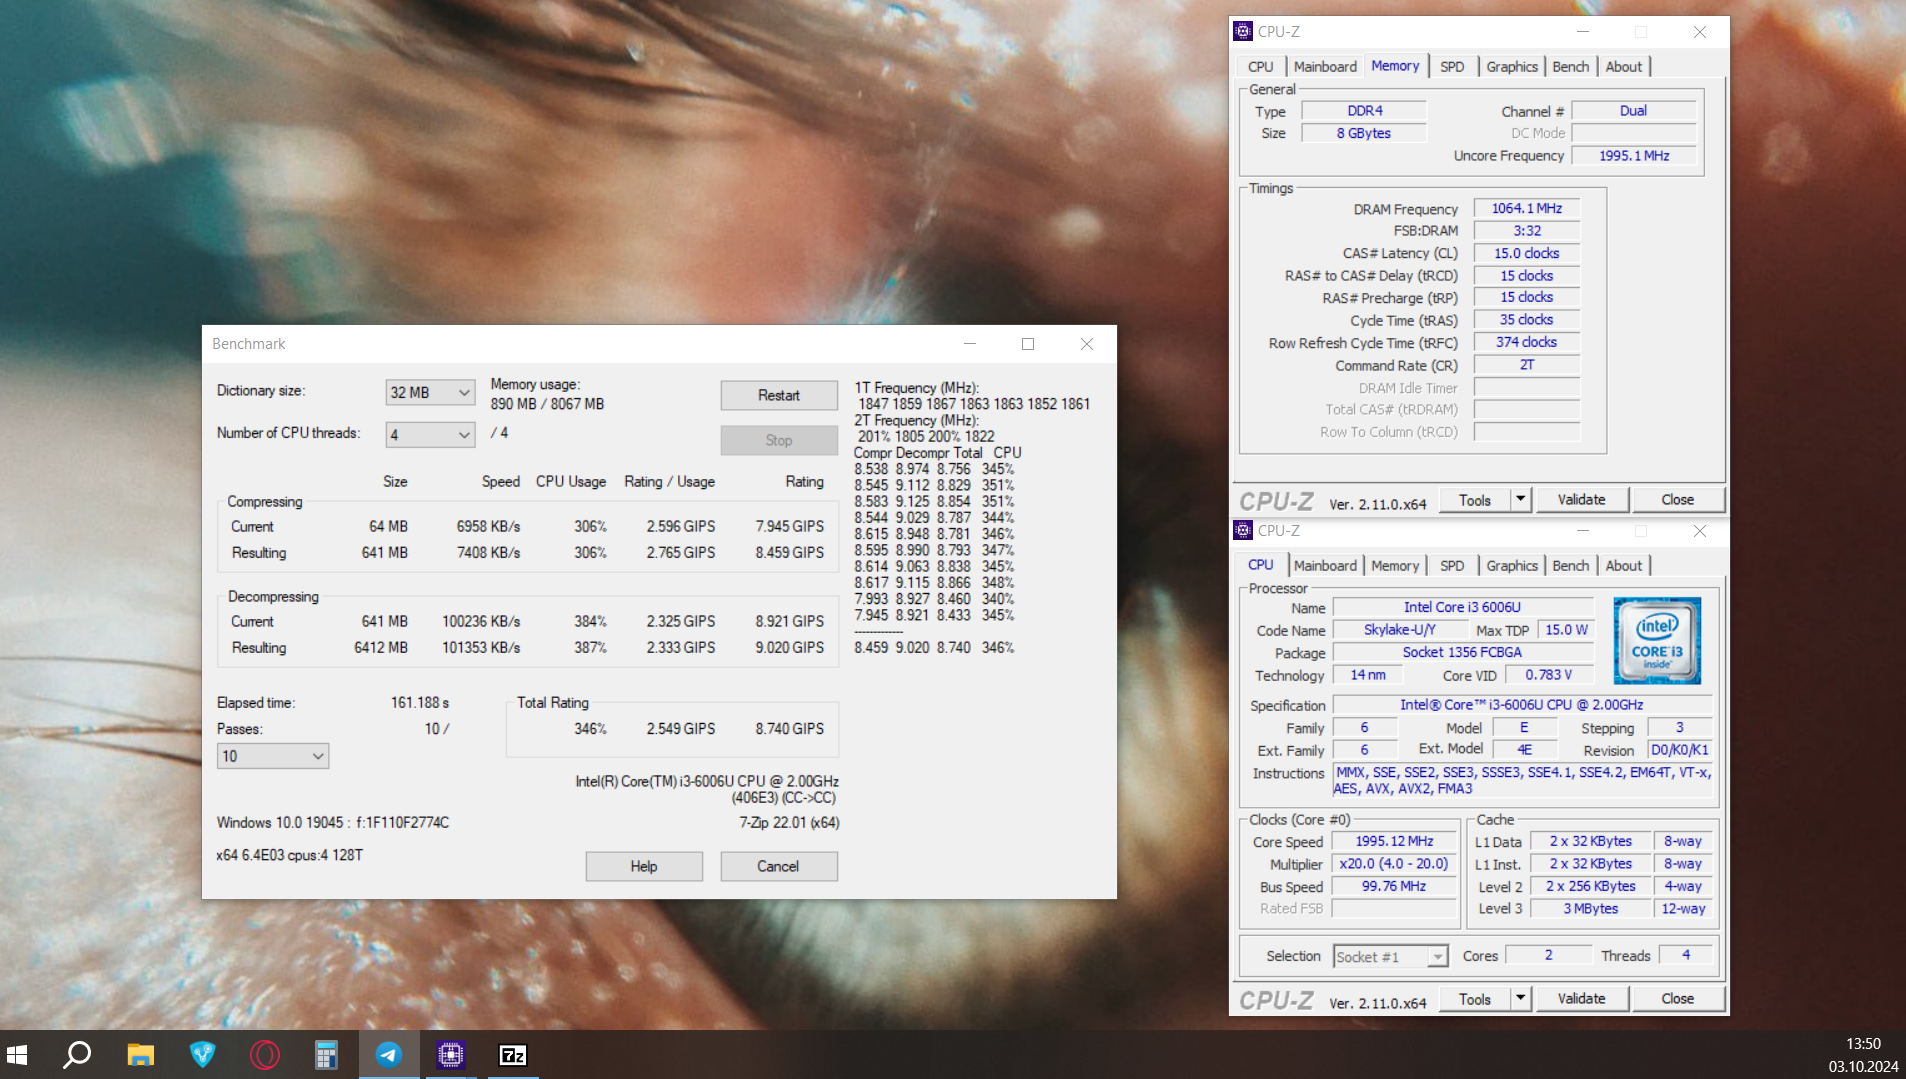Click Total Rating 8.740 GIPS value
This screenshot has width=1906, height=1079.
coord(790,729)
